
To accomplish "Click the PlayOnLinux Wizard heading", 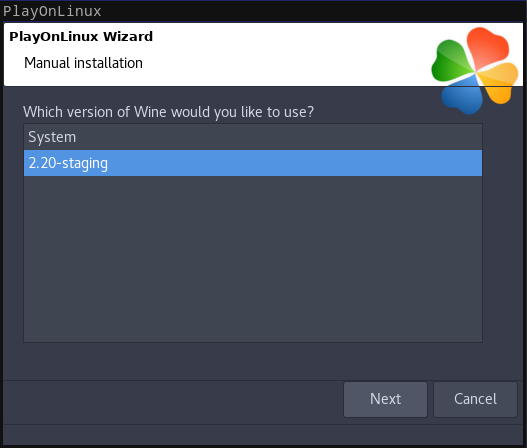I will click(81, 37).
